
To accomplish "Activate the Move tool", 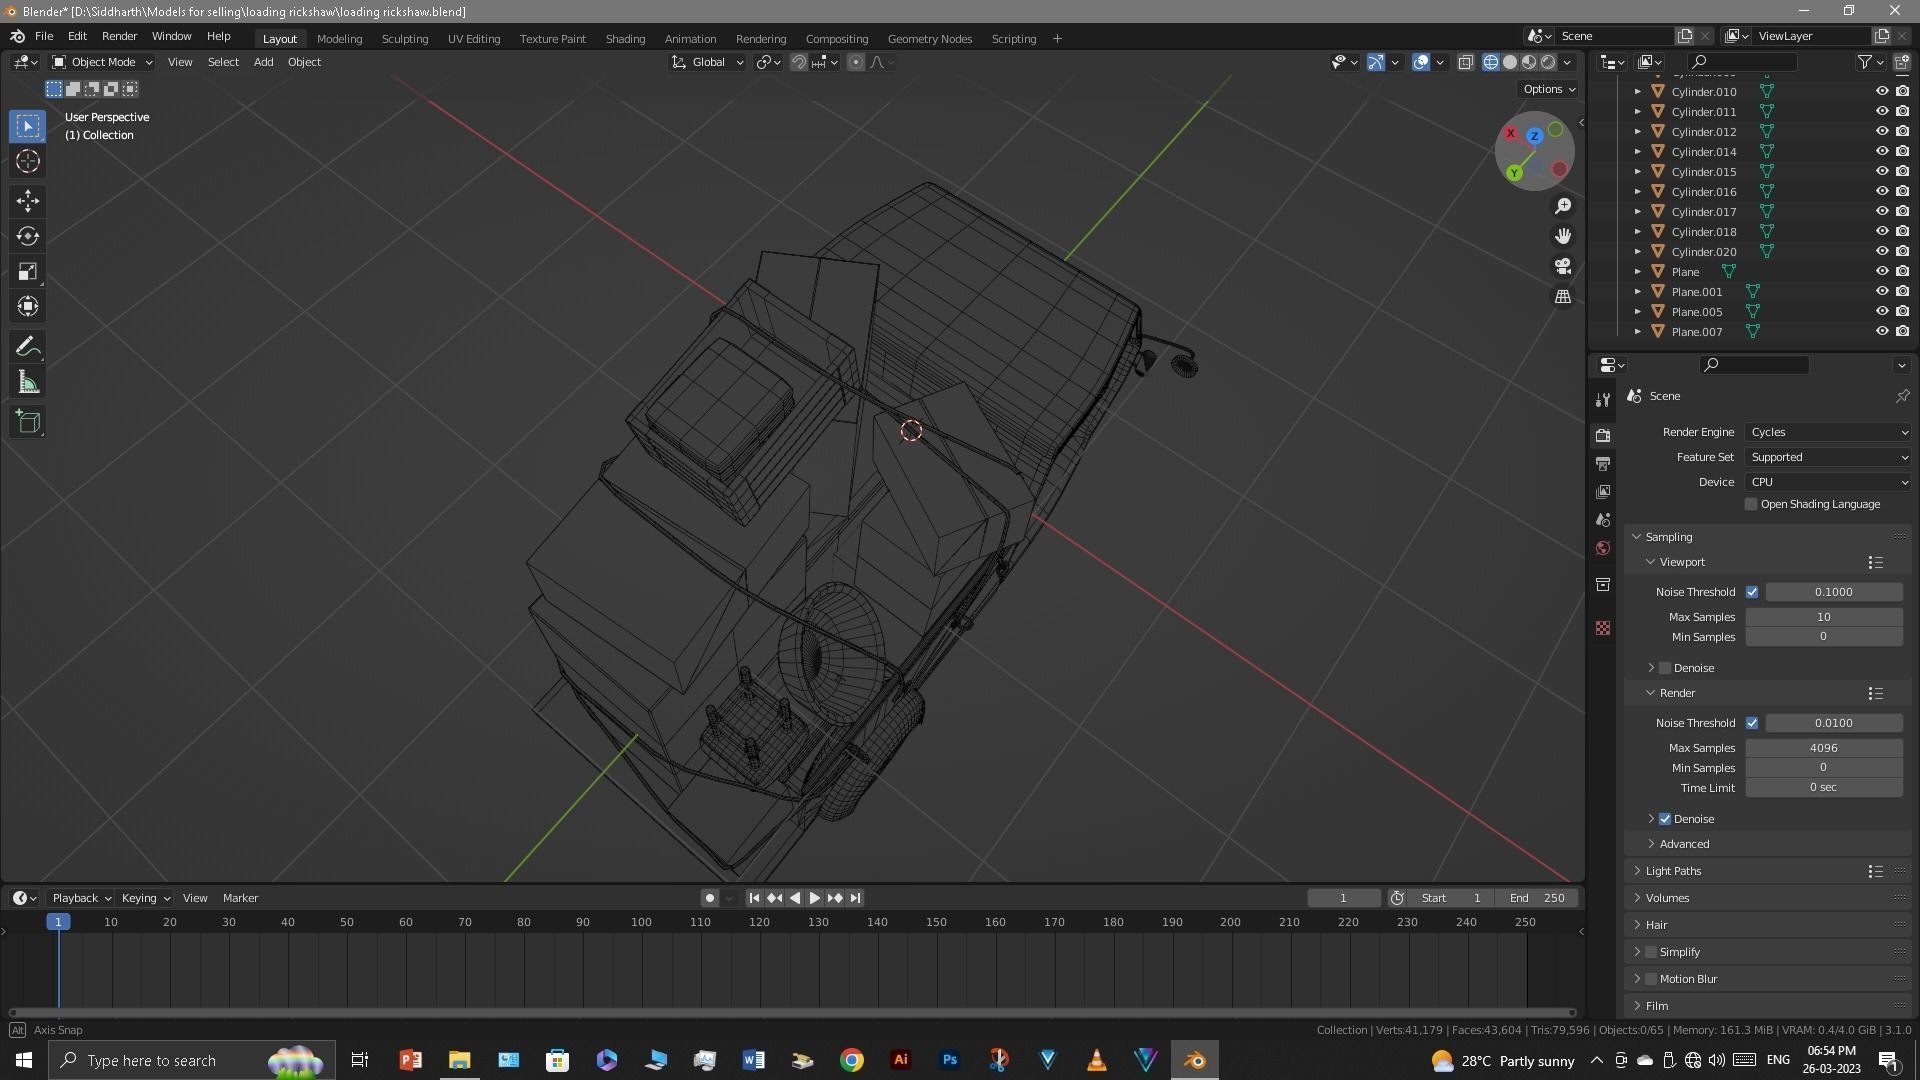I will [28, 201].
